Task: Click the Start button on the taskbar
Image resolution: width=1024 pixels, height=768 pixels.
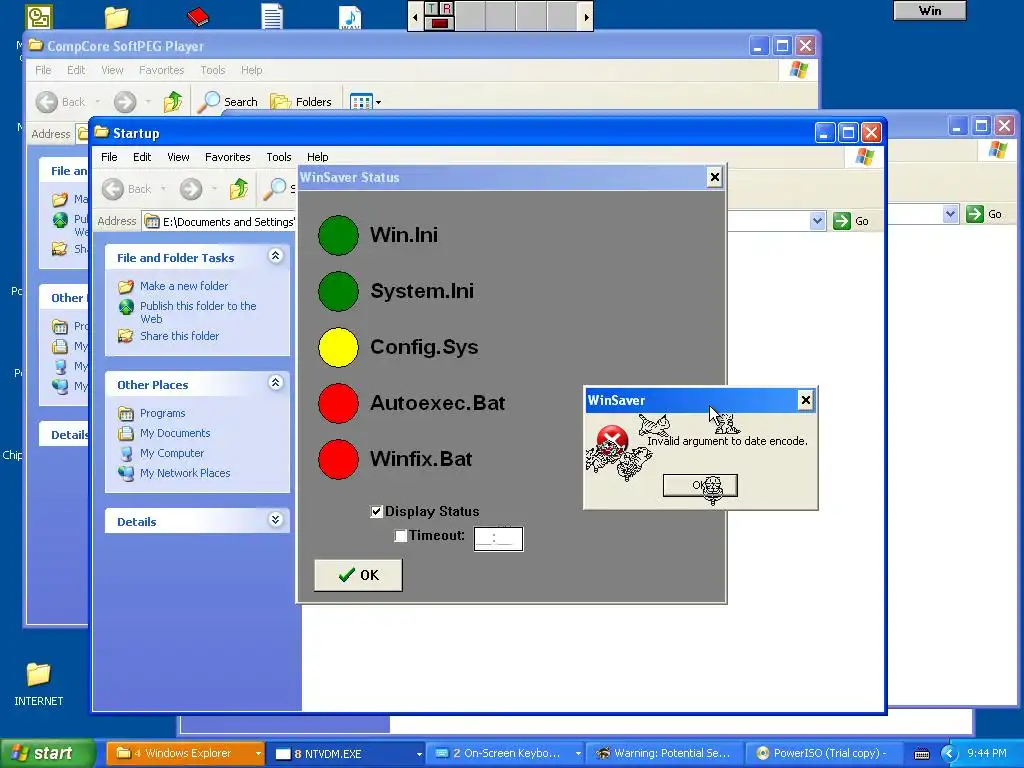Action: point(47,754)
